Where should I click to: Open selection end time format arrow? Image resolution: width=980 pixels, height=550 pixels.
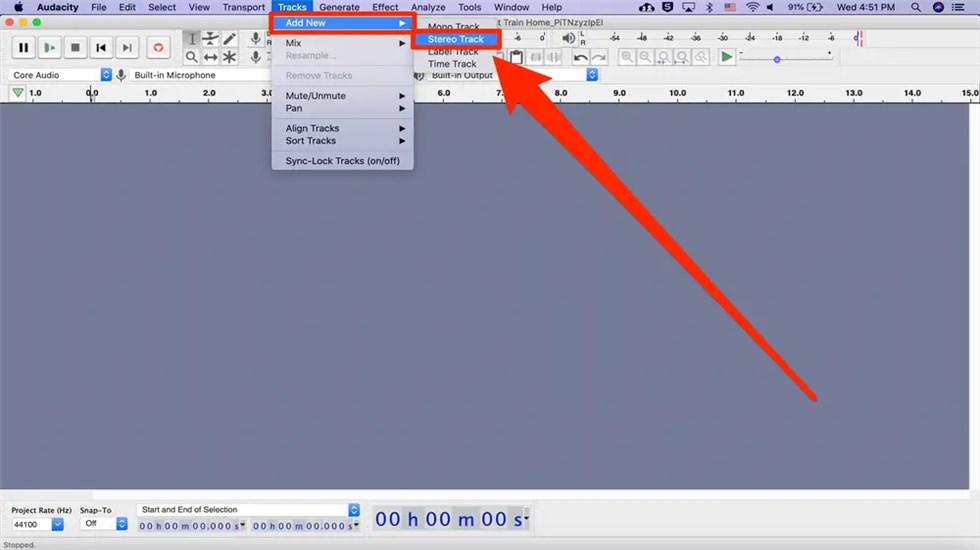point(356,525)
